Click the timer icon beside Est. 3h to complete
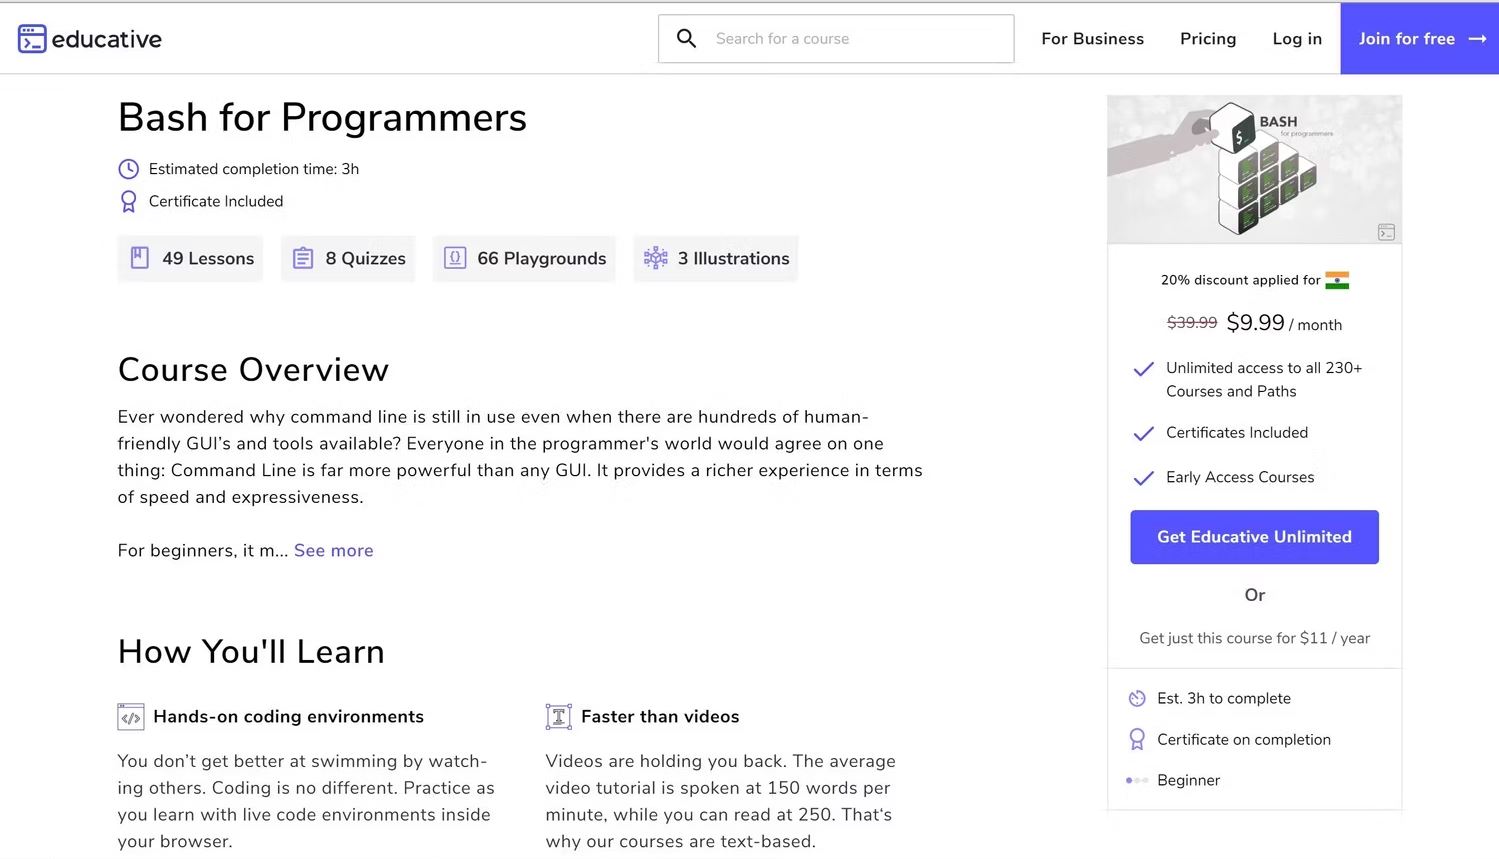The image size is (1499, 859). 1137,698
